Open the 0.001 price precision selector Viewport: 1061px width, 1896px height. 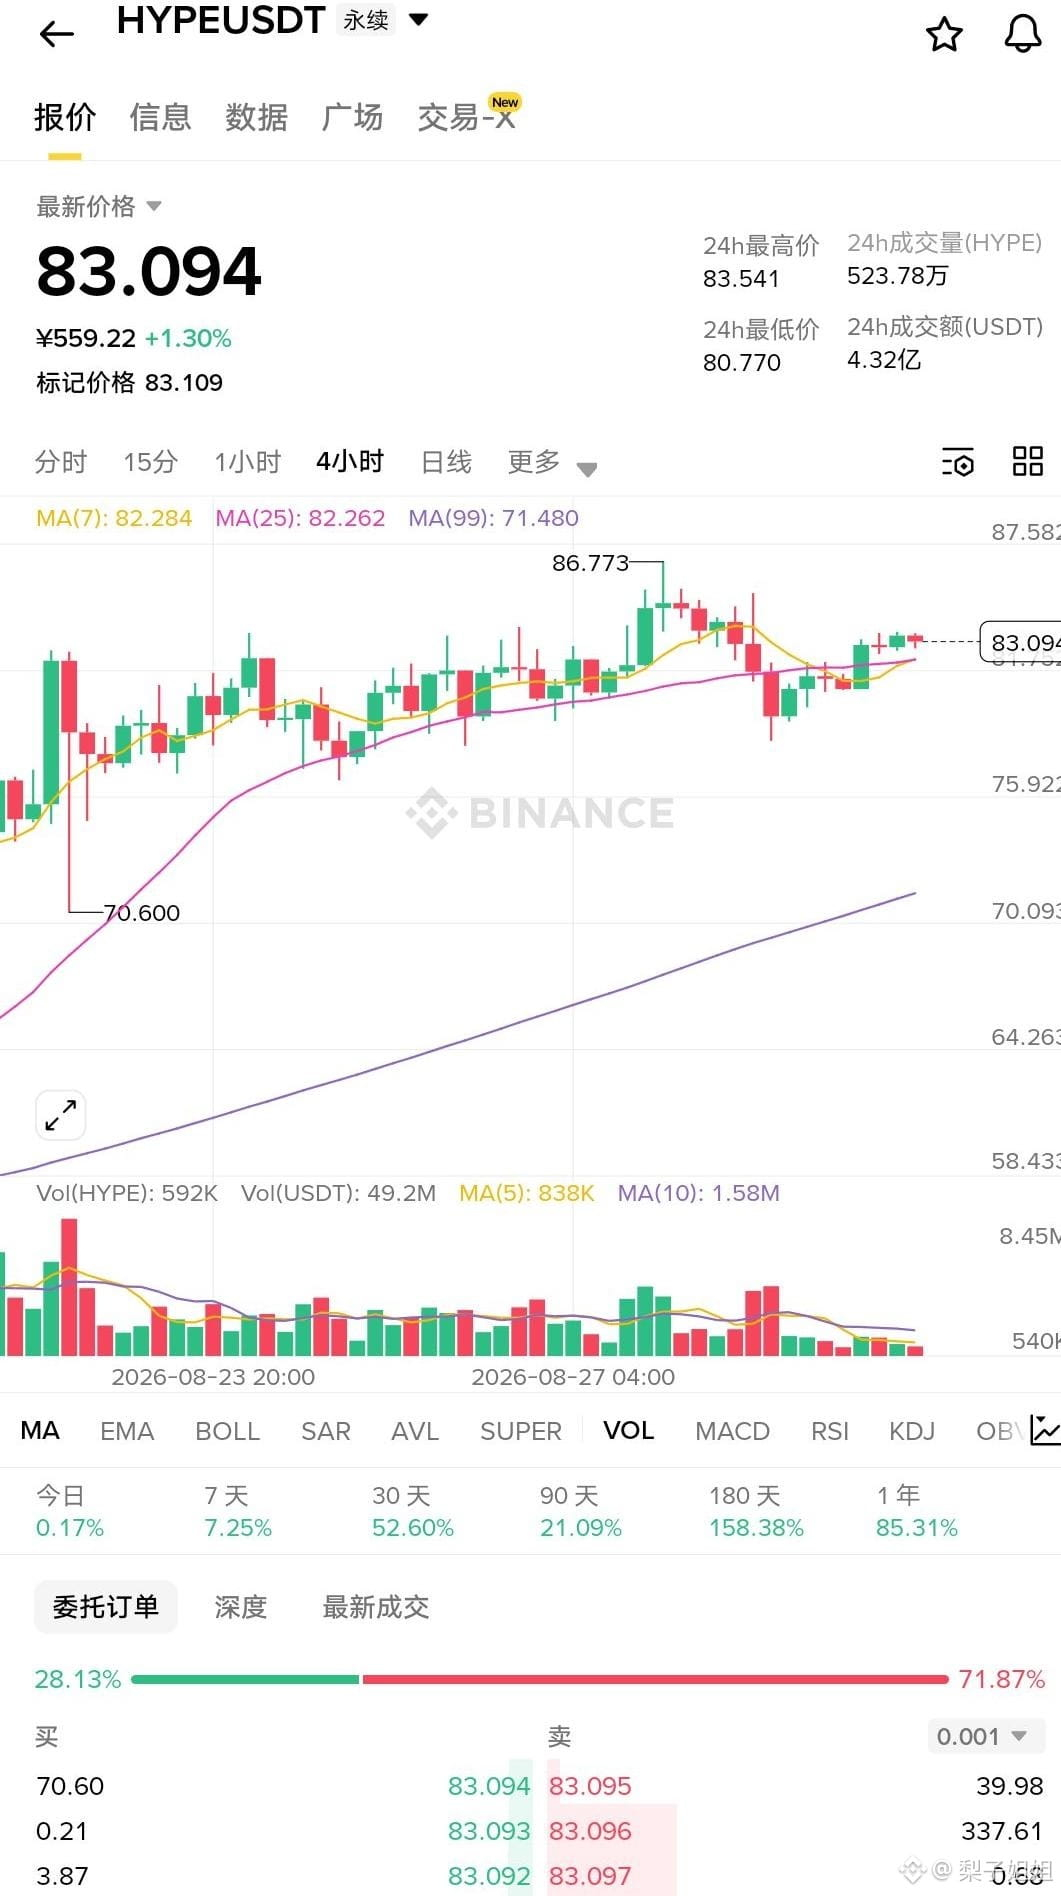[x=985, y=1736]
